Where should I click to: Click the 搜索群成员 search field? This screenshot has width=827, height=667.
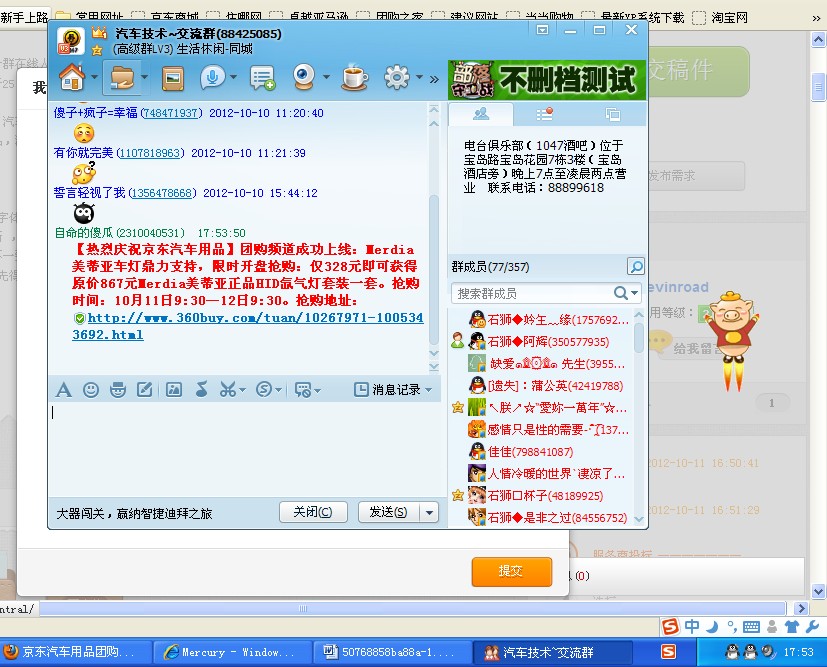tap(530, 293)
